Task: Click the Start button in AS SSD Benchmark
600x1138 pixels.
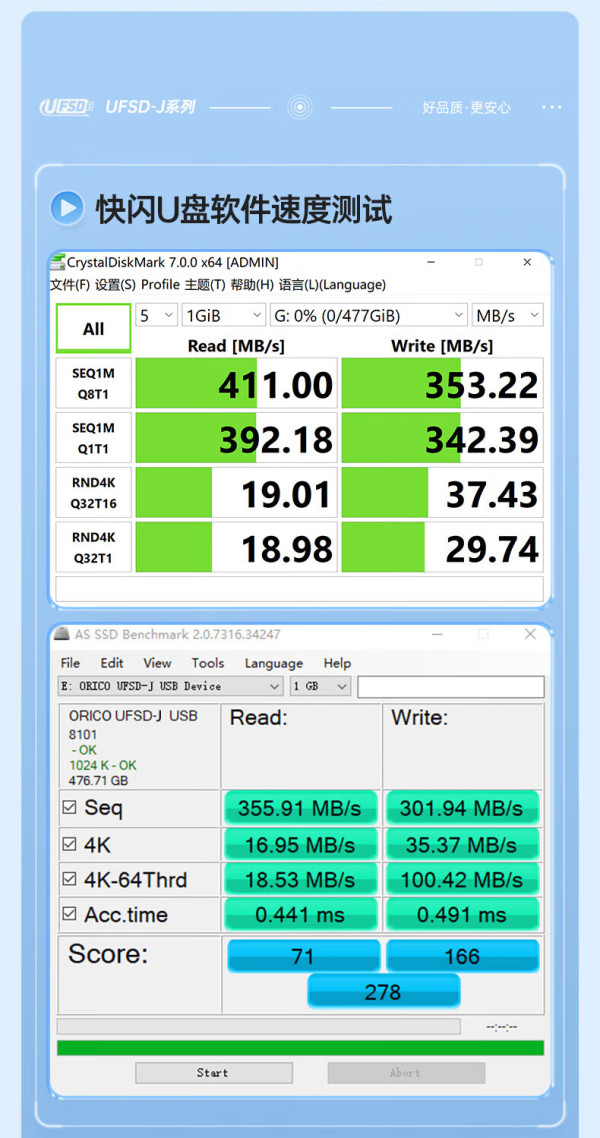Action: [214, 1073]
